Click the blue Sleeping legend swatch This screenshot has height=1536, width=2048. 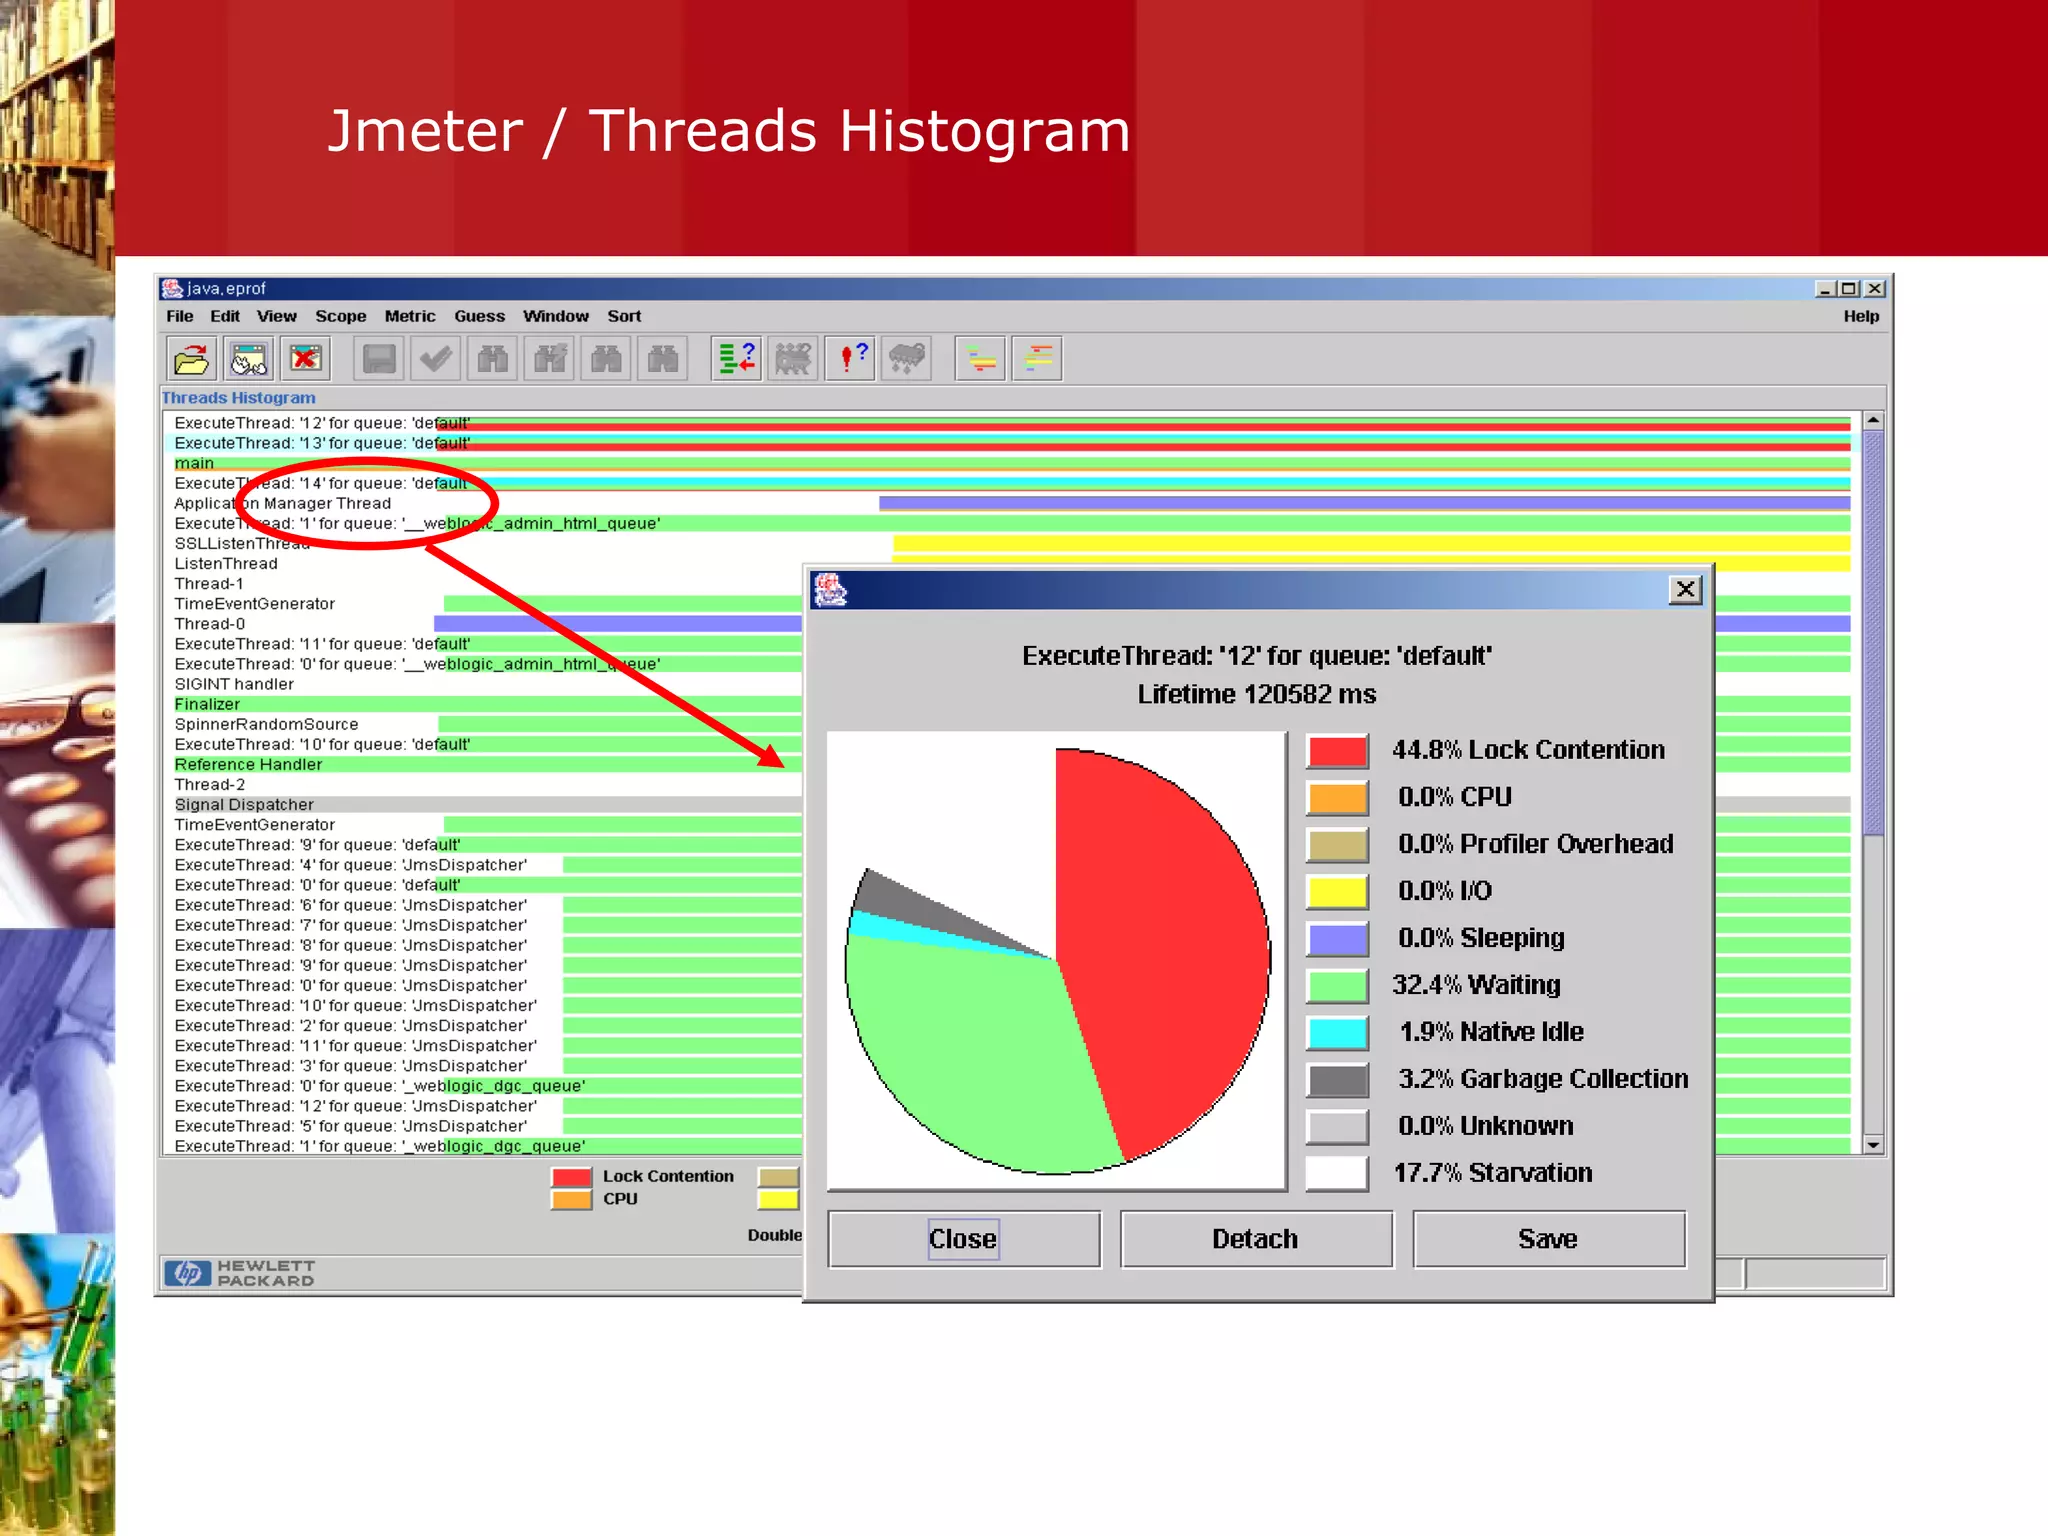click(x=1338, y=939)
